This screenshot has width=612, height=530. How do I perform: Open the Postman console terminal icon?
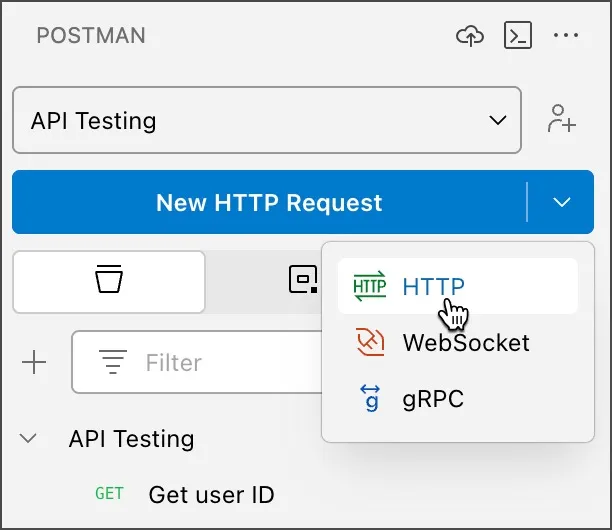coord(518,35)
